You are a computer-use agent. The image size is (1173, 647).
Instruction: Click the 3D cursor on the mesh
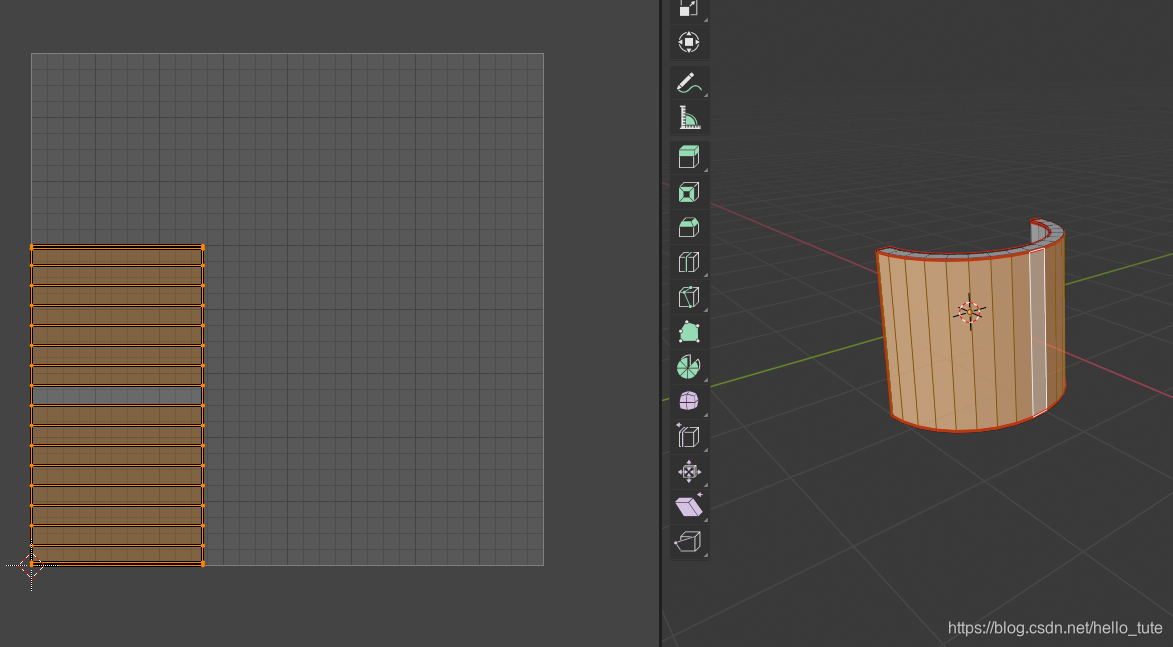point(970,311)
